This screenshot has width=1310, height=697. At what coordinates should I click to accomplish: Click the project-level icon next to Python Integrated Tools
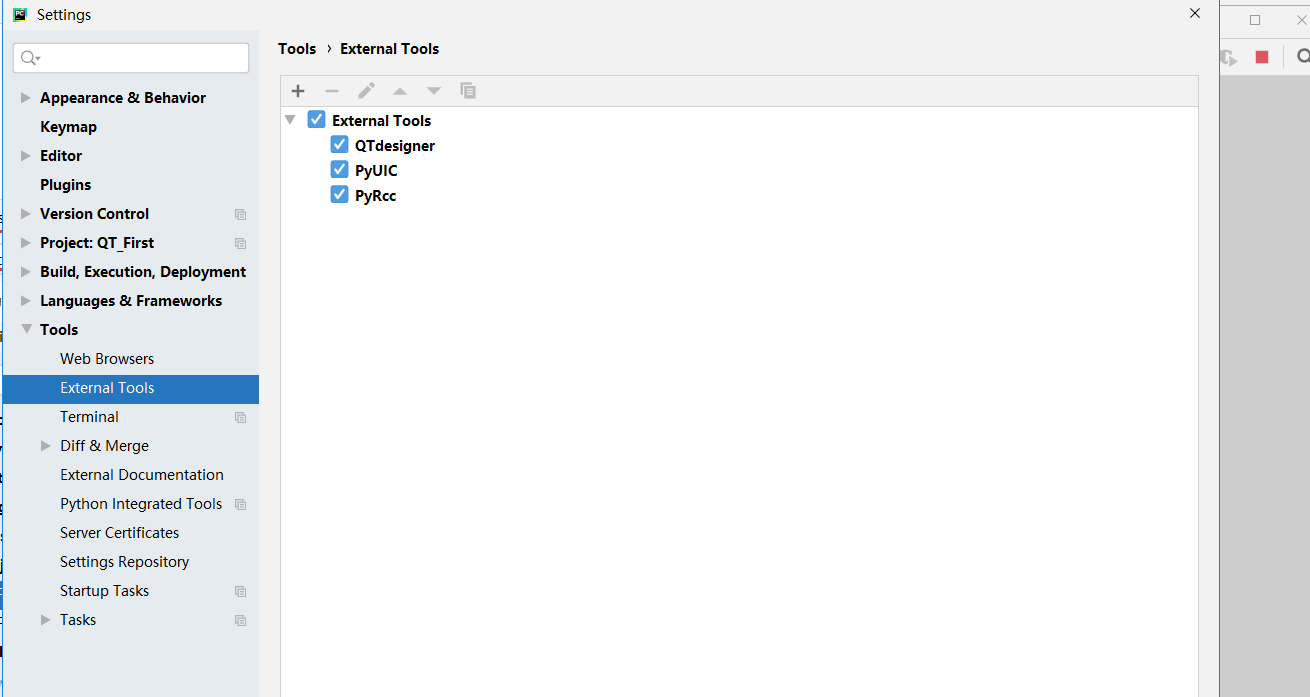[x=240, y=504]
